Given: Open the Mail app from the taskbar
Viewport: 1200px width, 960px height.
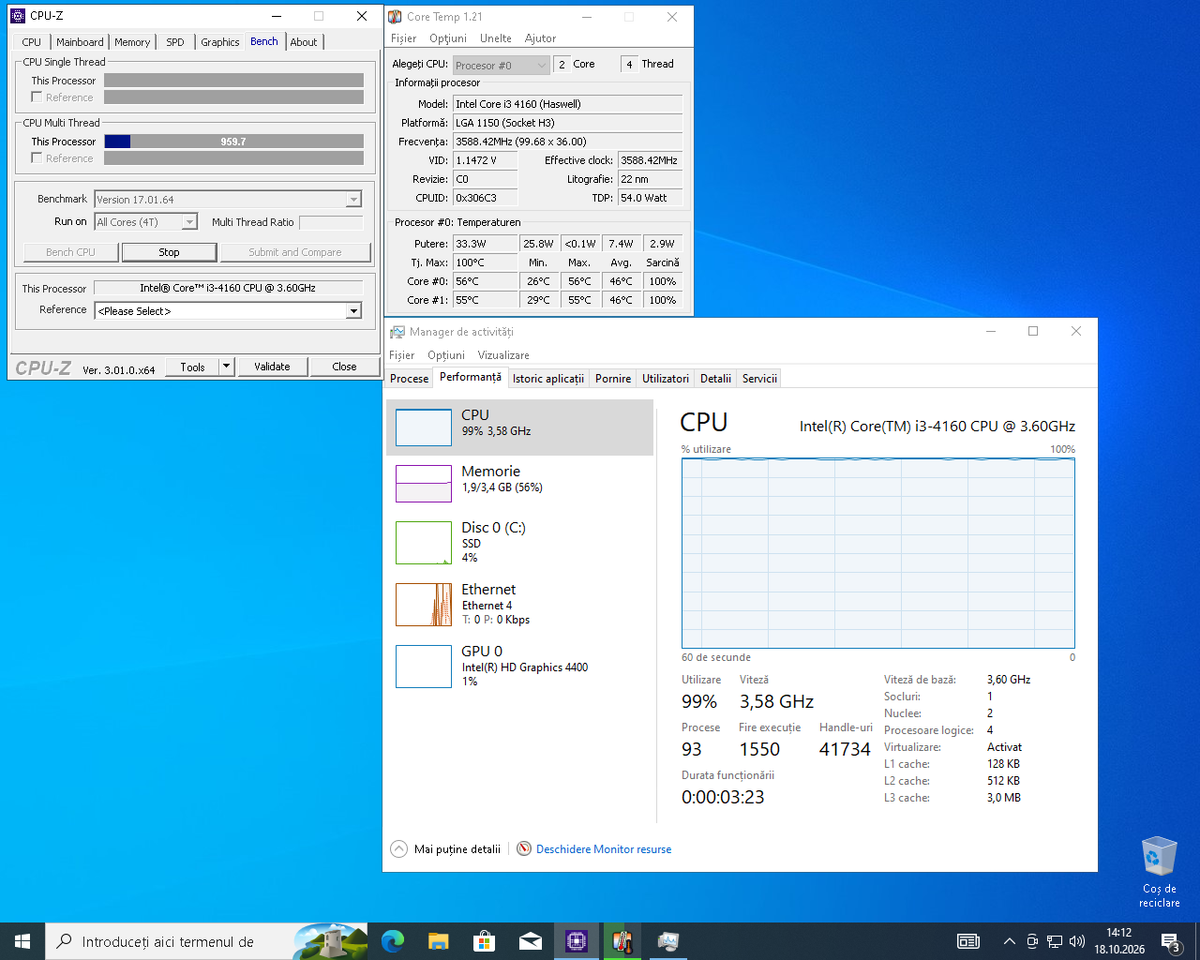Looking at the screenshot, I should (x=530, y=941).
